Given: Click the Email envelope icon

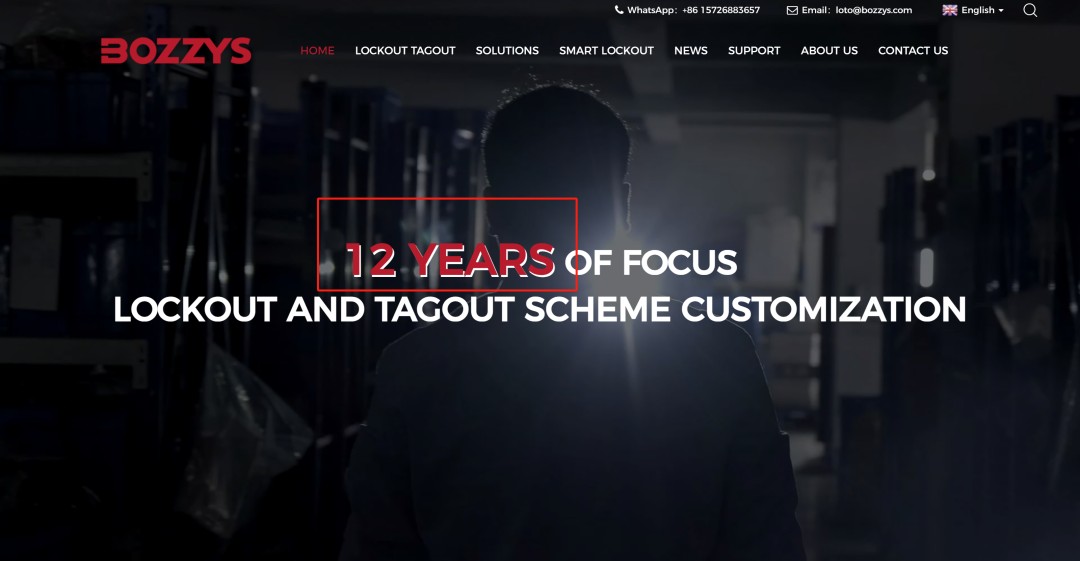Looking at the screenshot, I should (792, 10).
